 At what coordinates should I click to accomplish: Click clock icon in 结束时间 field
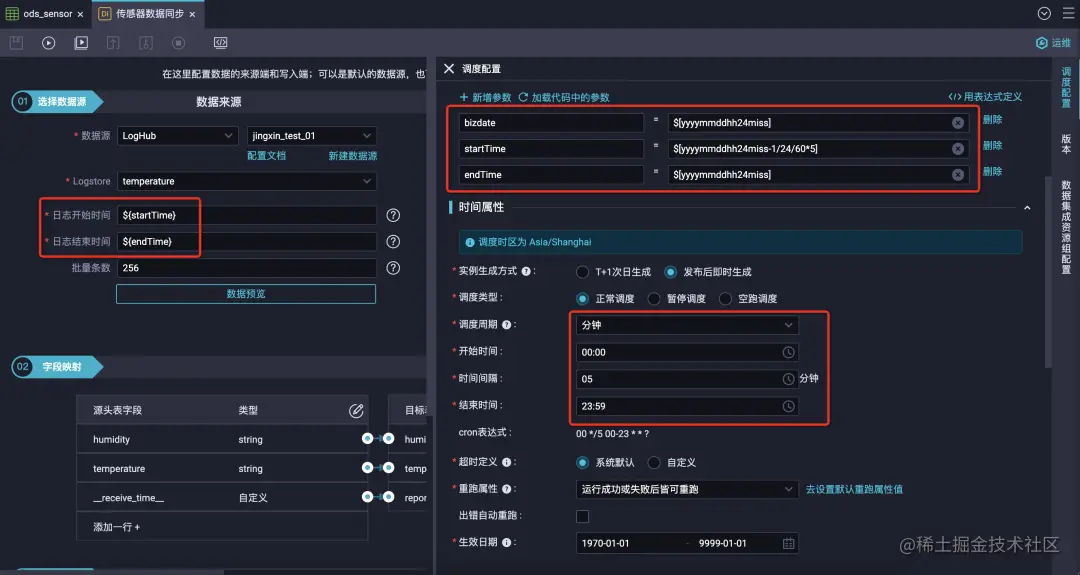[x=788, y=406]
